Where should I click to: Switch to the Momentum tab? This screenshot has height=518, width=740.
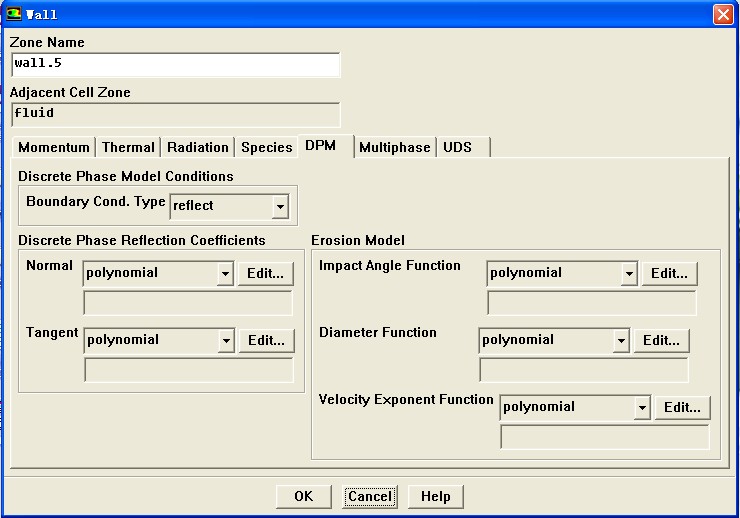coord(55,147)
